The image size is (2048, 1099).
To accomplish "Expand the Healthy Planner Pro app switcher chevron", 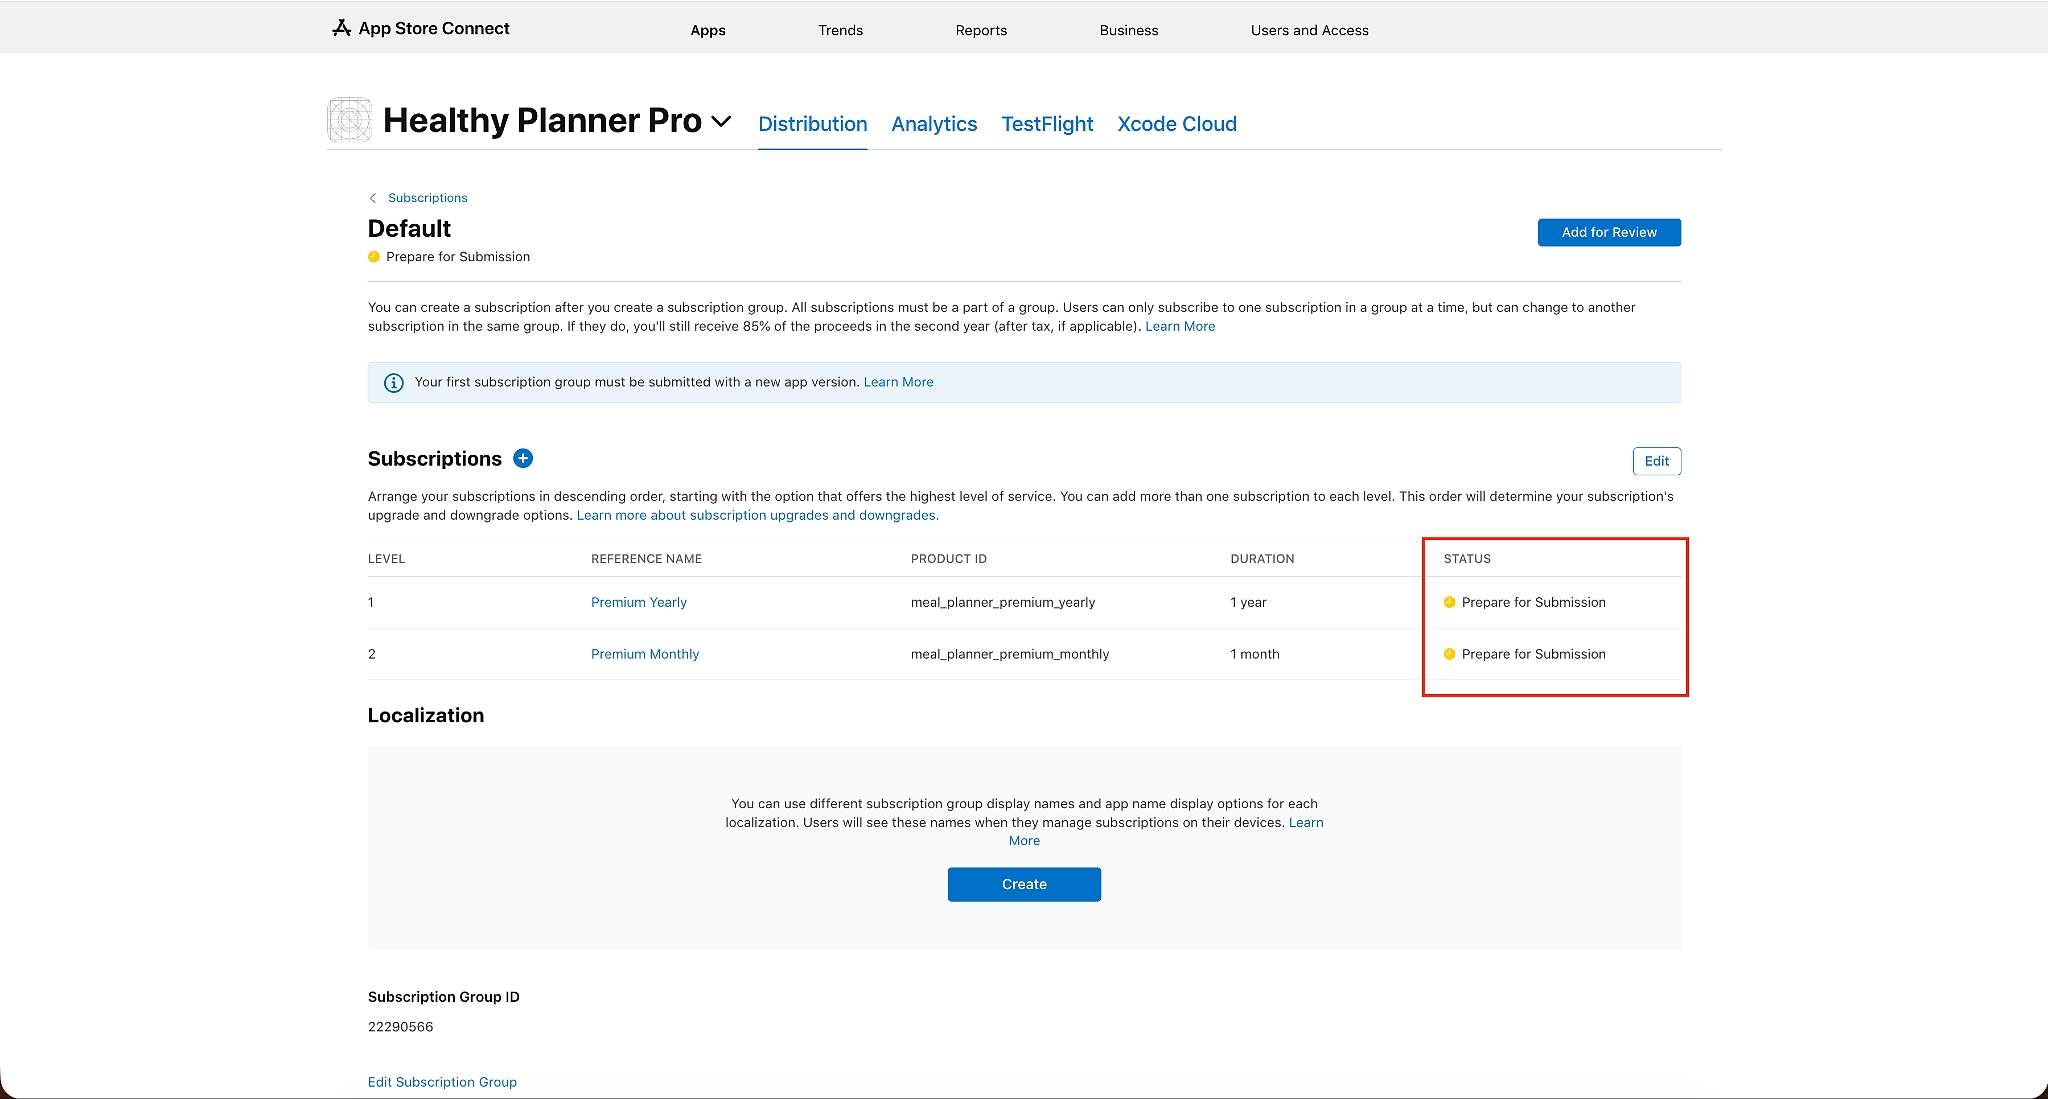I will 721,122.
